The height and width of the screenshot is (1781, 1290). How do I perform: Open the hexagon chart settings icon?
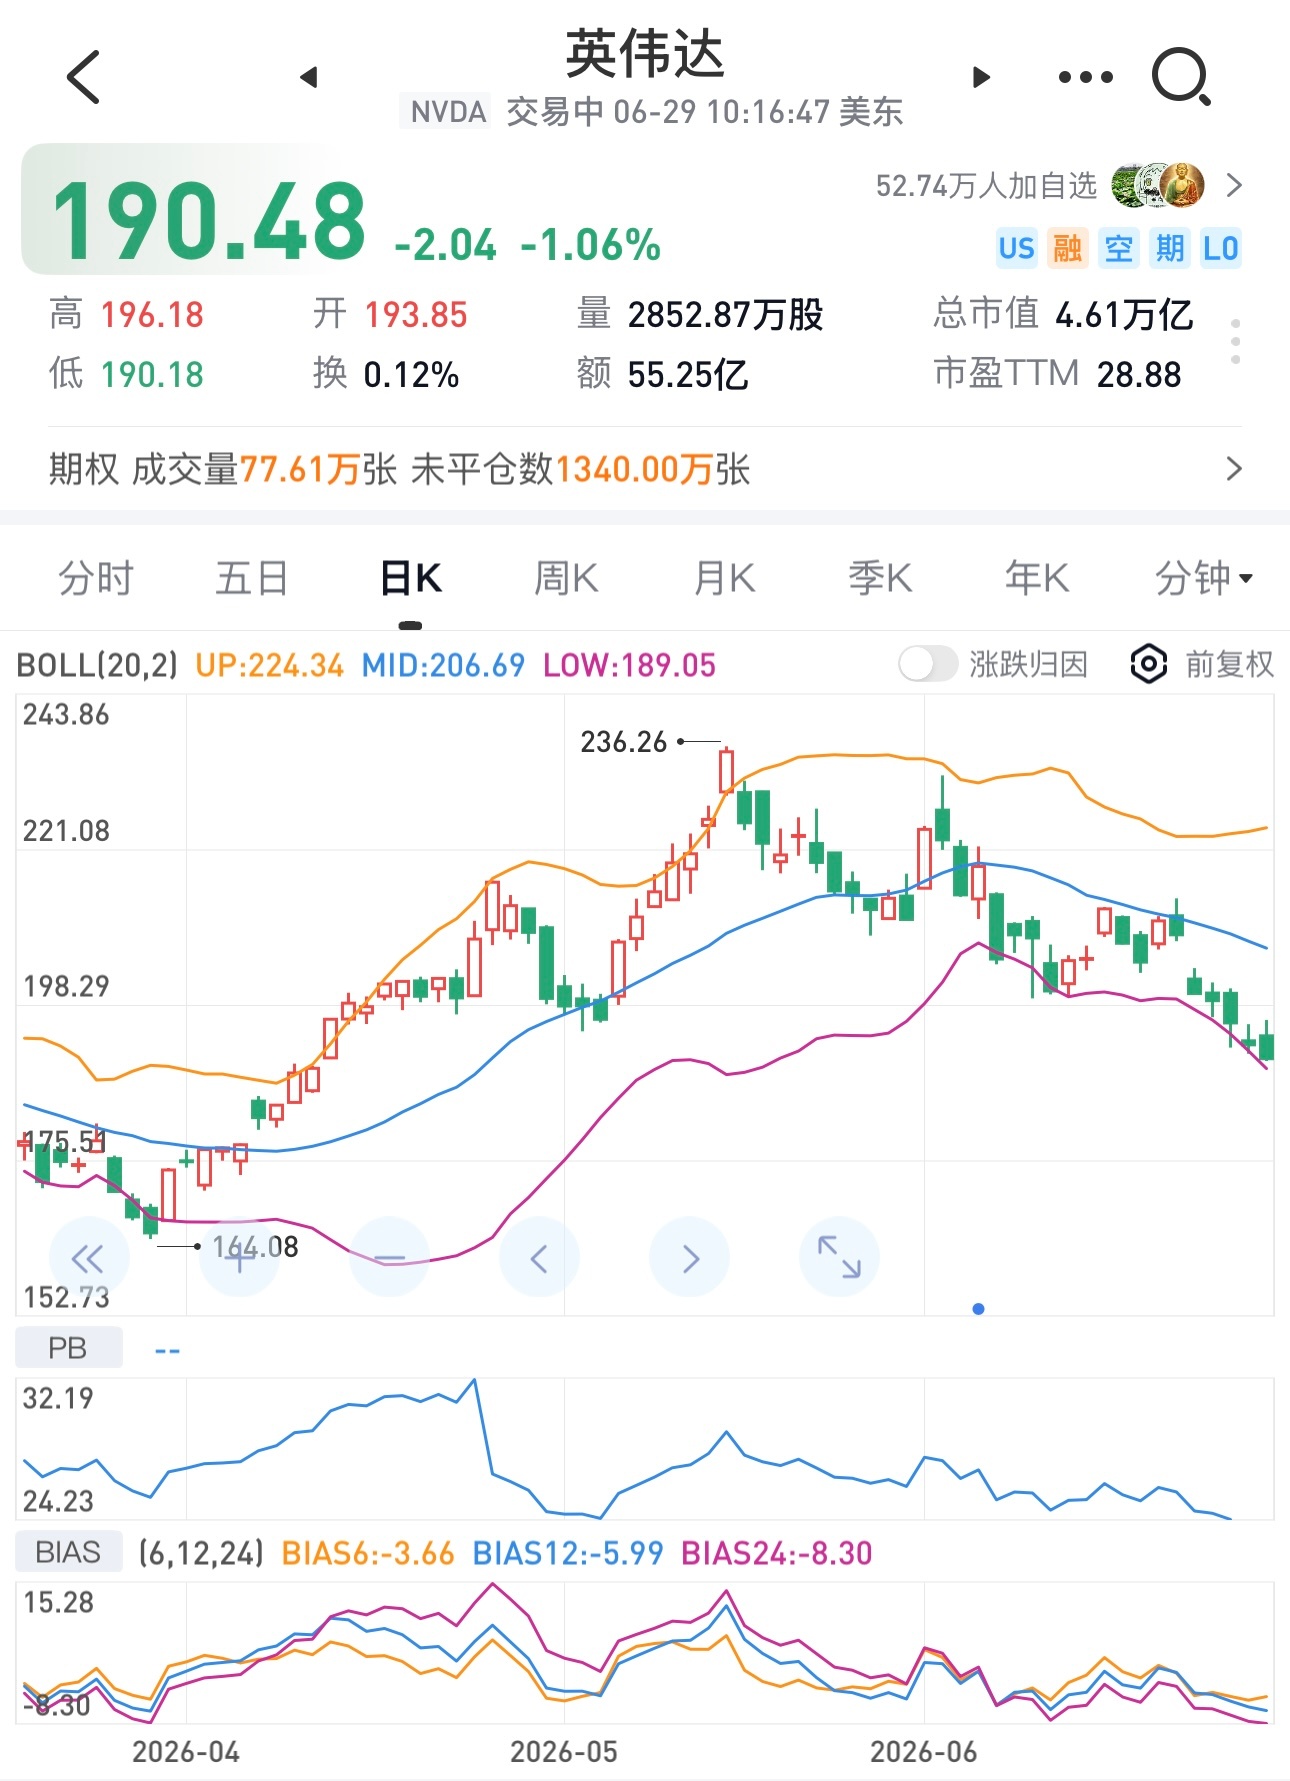coord(1148,664)
